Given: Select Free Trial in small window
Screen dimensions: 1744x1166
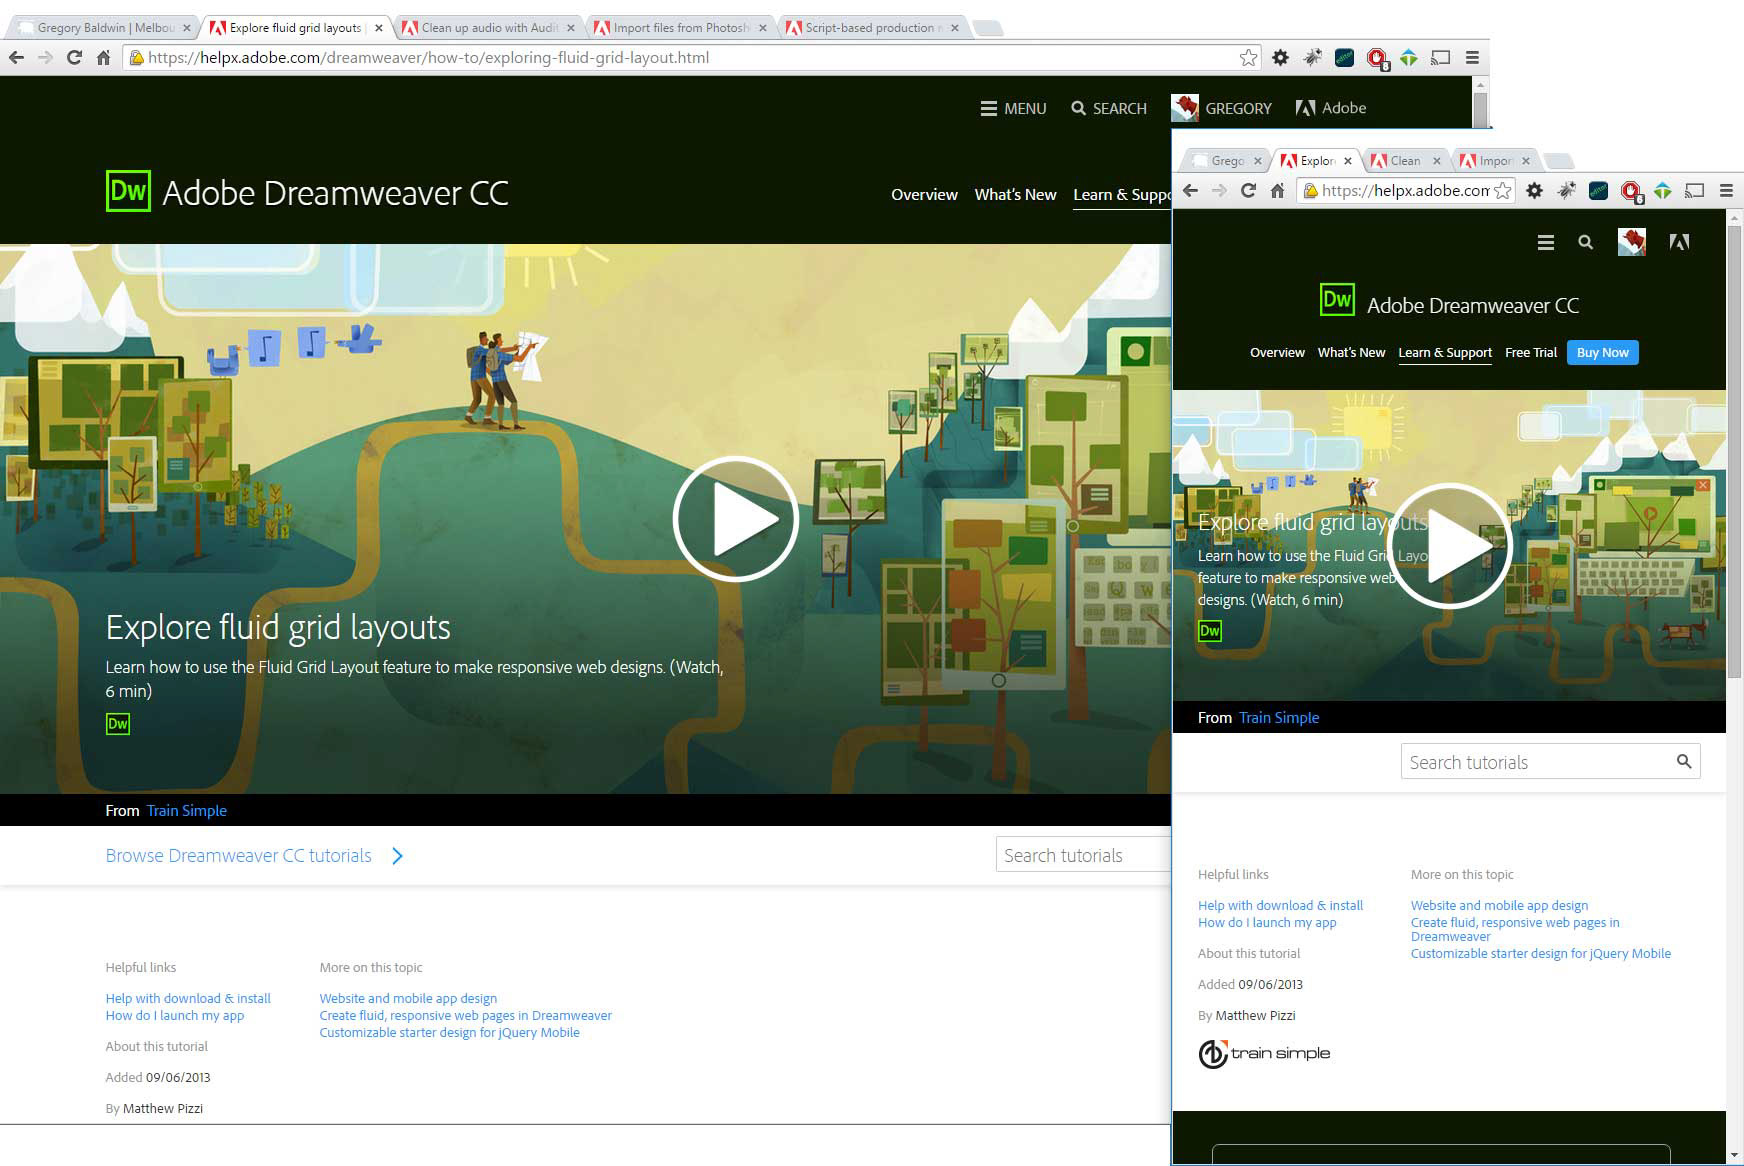Looking at the screenshot, I should 1531,352.
